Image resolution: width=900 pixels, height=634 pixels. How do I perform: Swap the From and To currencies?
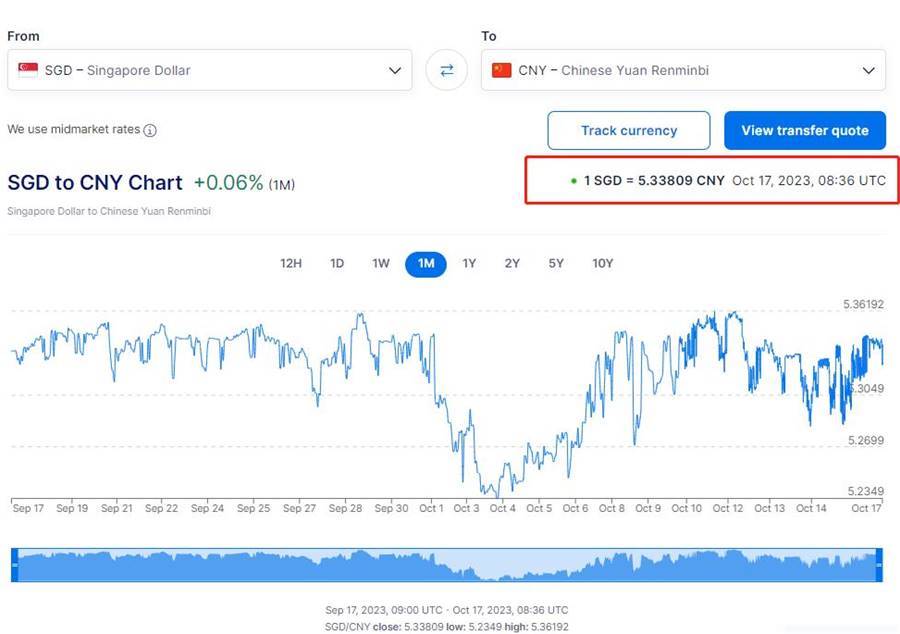click(x=447, y=70)
